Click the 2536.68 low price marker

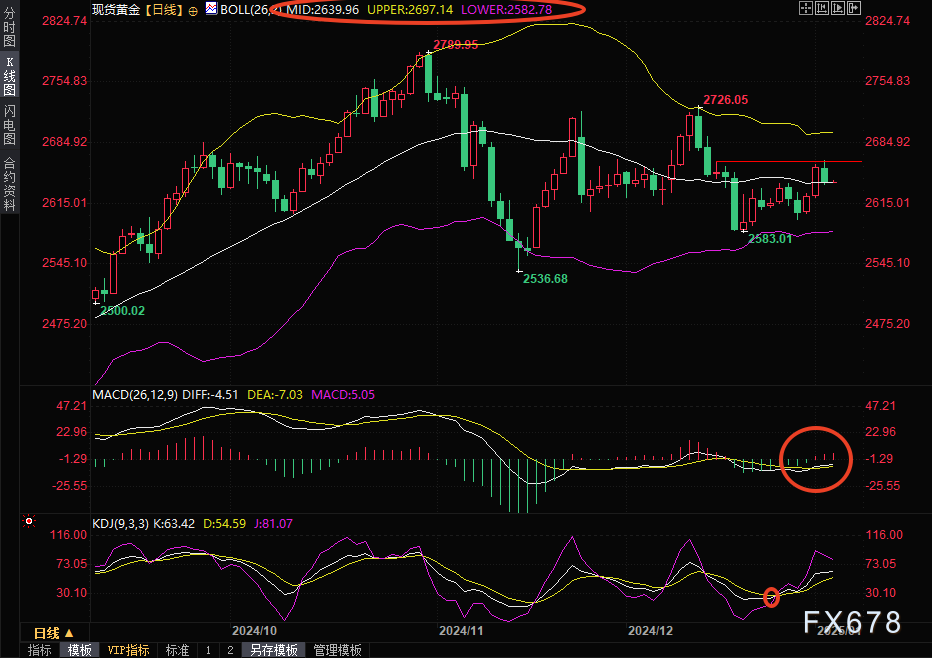(544, 279)
